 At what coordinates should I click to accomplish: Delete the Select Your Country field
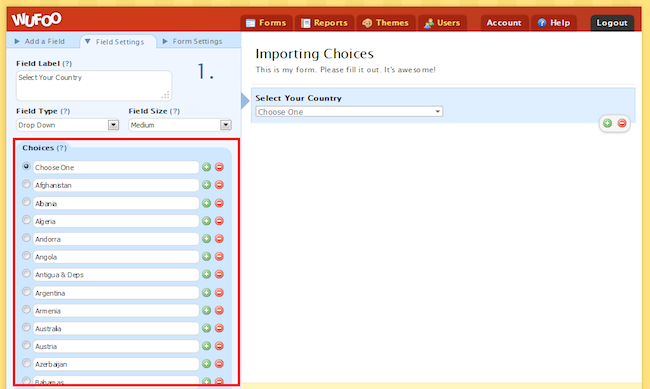click(x=622, y=123)
